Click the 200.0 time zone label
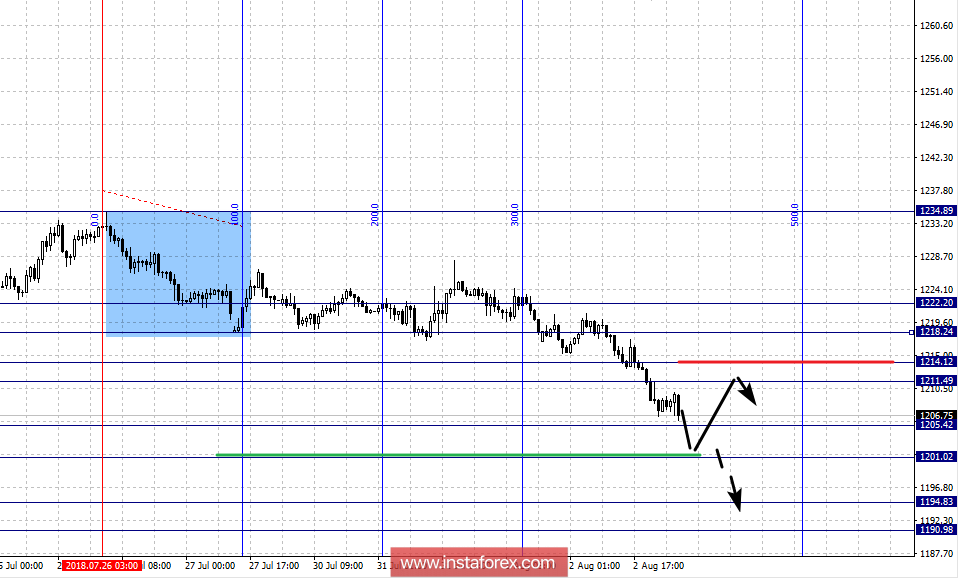 [375, 215]
